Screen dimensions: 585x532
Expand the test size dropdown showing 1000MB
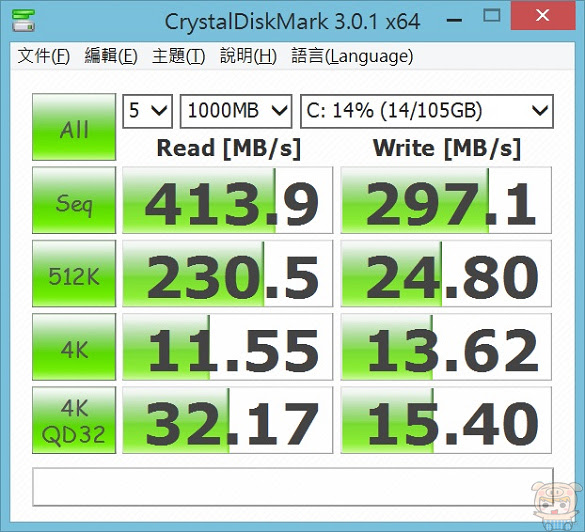pyautogui.click(x=236, y=111)
